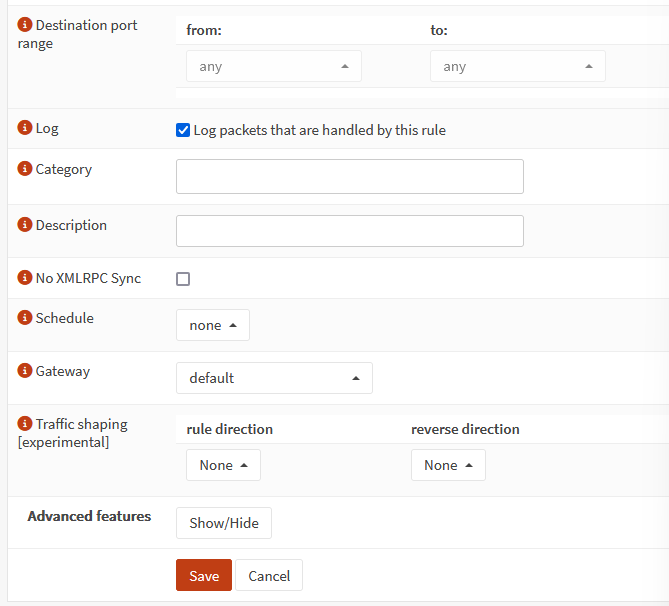Show the Gateway help icon text
The image size is (669, 606).
tap(25, 371)
